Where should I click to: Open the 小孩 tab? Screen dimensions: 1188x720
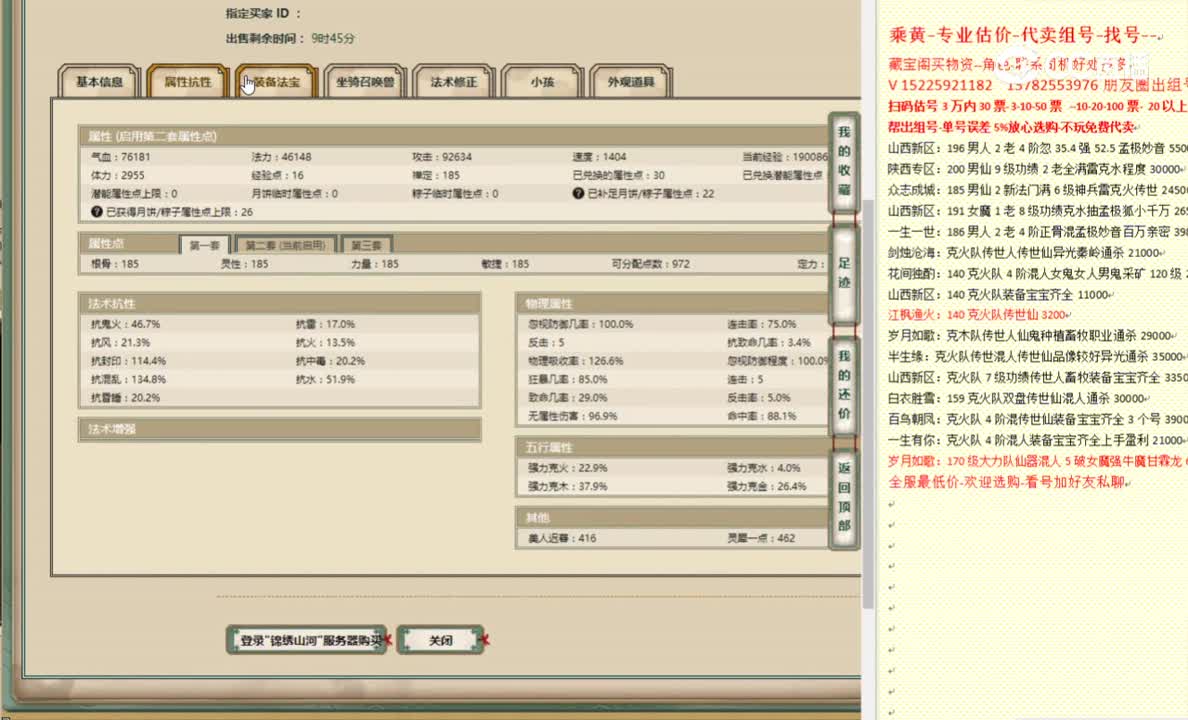point(542,82)
